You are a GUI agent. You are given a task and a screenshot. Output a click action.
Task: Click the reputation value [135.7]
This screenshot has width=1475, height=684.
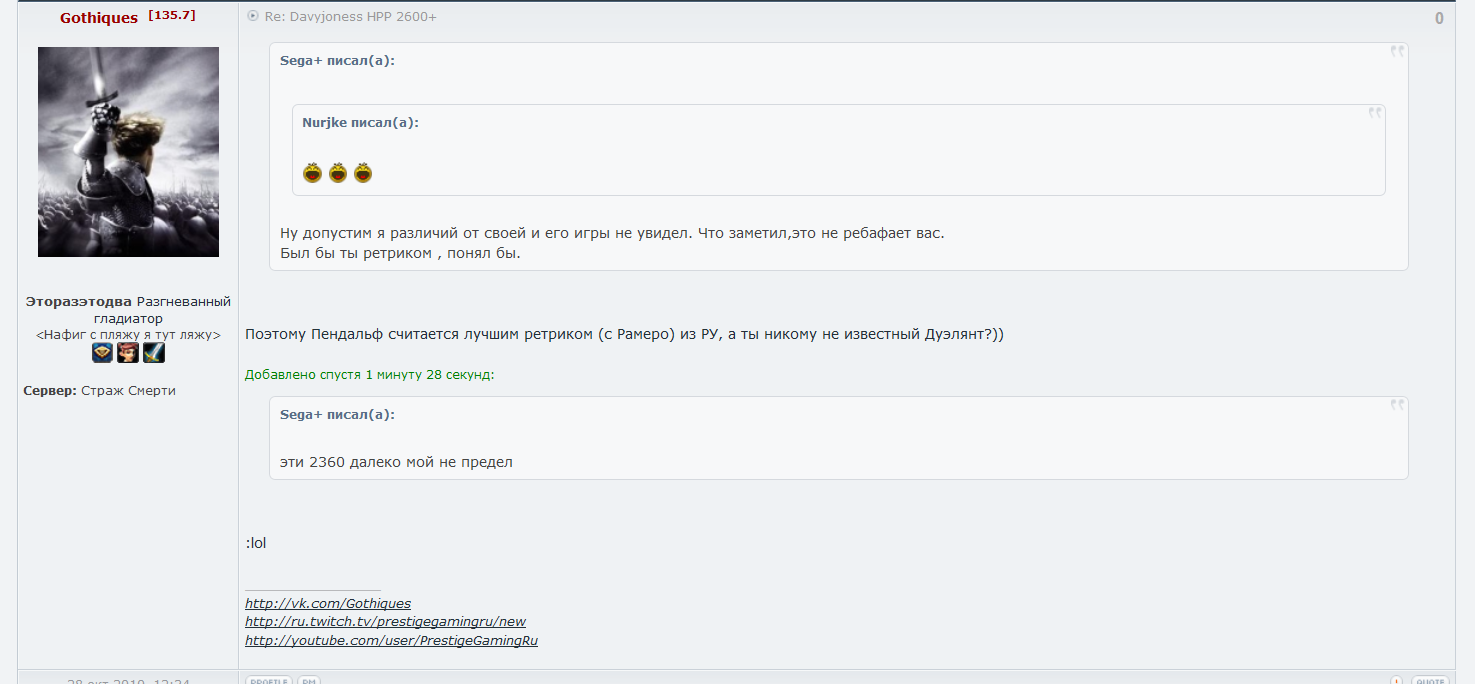coord(172,15)
